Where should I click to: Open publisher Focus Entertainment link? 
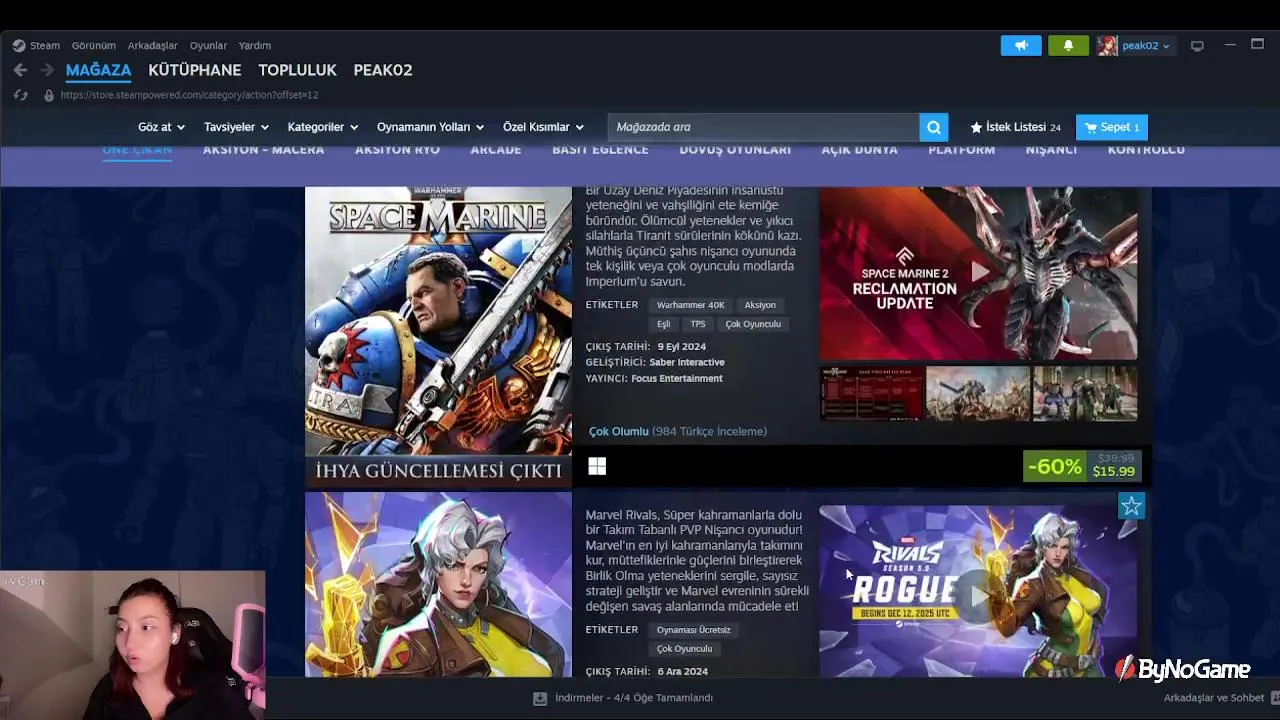[x=677, y=378]
